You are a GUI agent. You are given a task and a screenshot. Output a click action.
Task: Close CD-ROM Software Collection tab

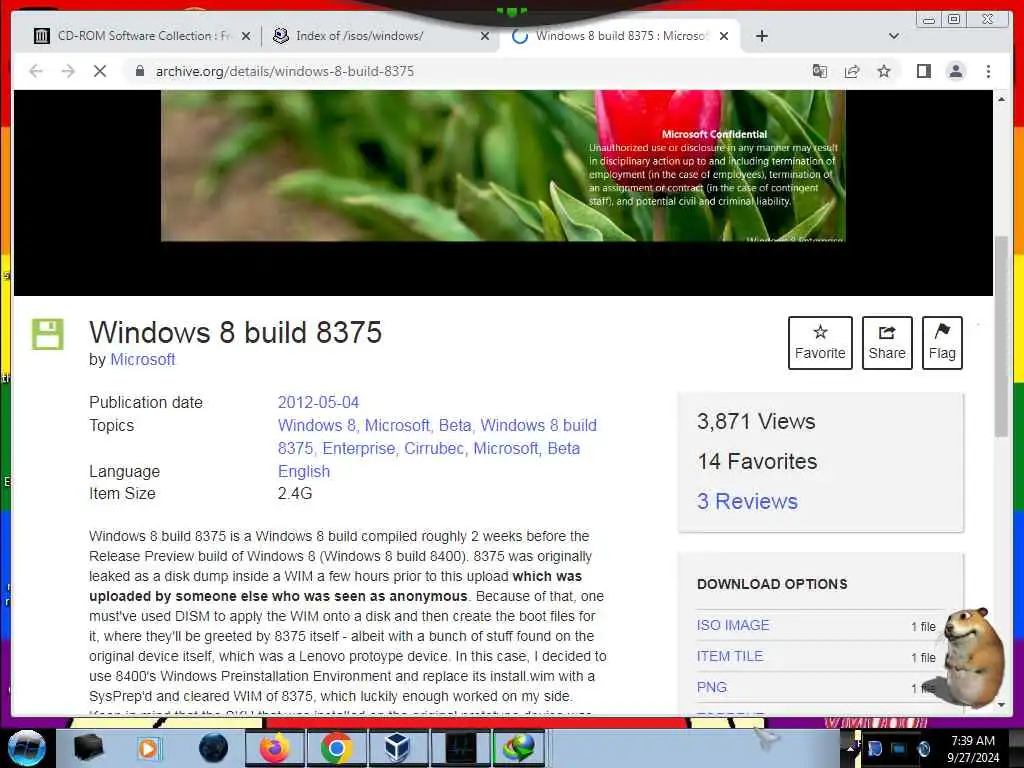[x=246, y=36]
